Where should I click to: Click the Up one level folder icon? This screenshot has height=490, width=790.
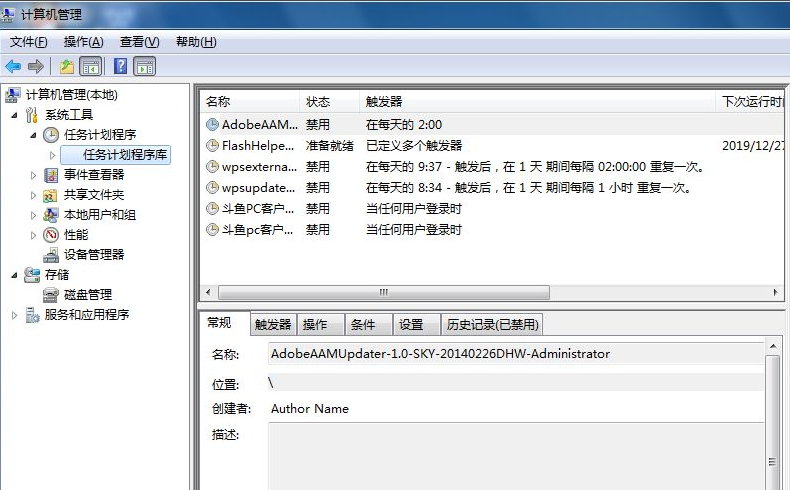(x=66, y=66)
